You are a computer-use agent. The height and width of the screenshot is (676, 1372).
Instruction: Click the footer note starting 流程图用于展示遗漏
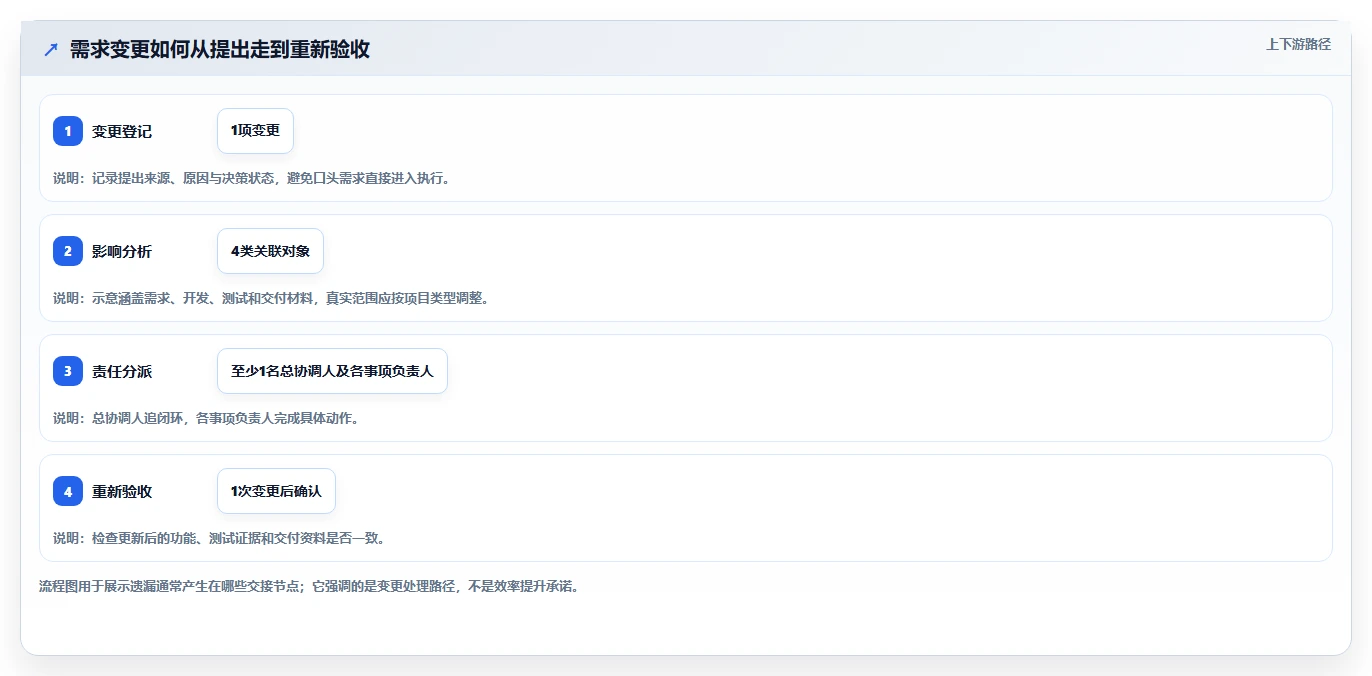tap(309, 586)
